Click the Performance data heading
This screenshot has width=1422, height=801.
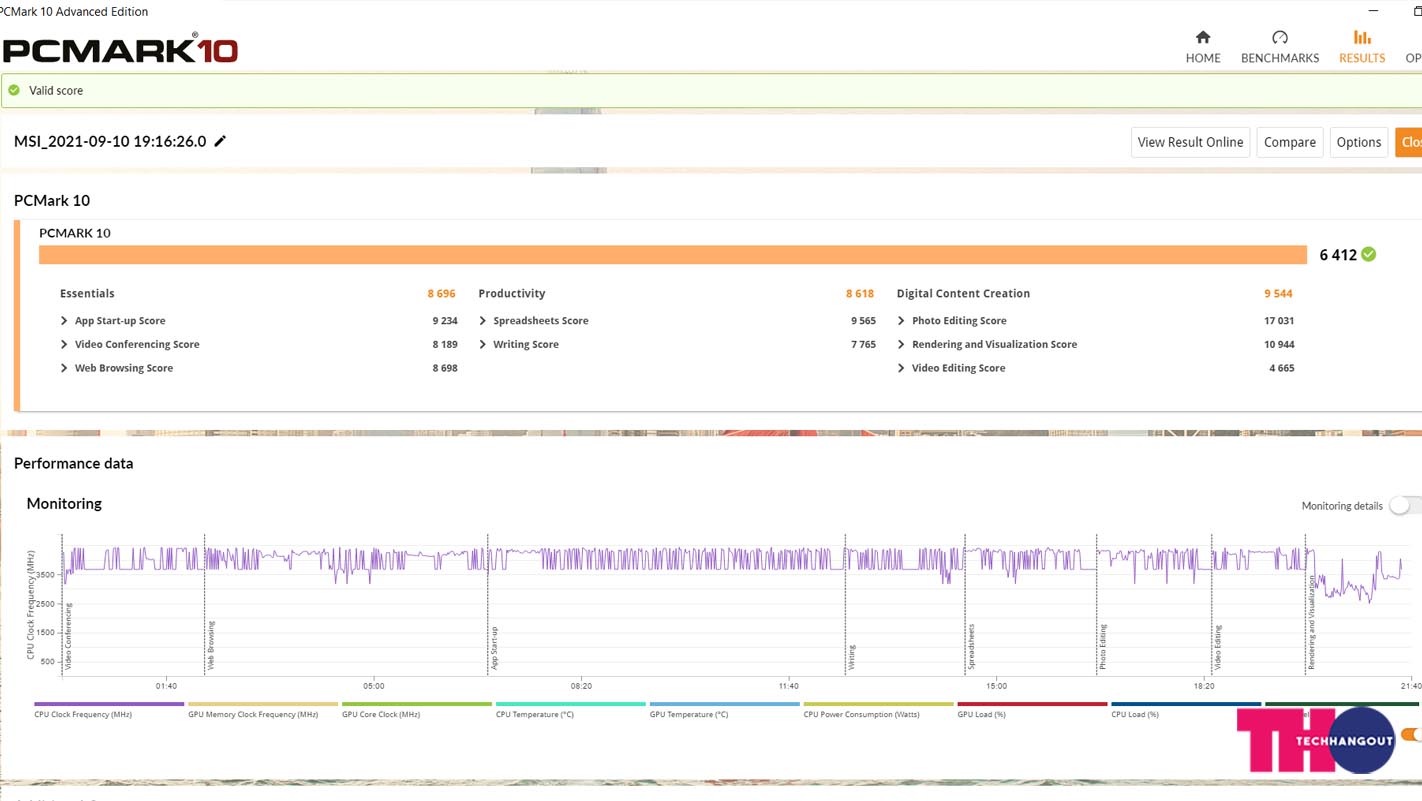(x=73, y=464)
